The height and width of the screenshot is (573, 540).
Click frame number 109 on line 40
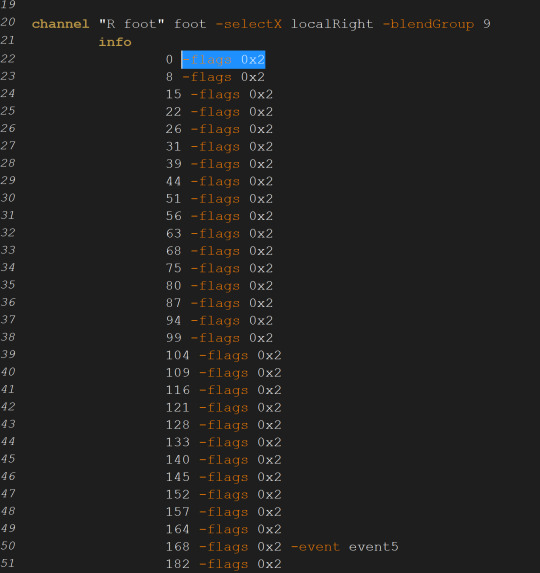click(x=178, y=373)
